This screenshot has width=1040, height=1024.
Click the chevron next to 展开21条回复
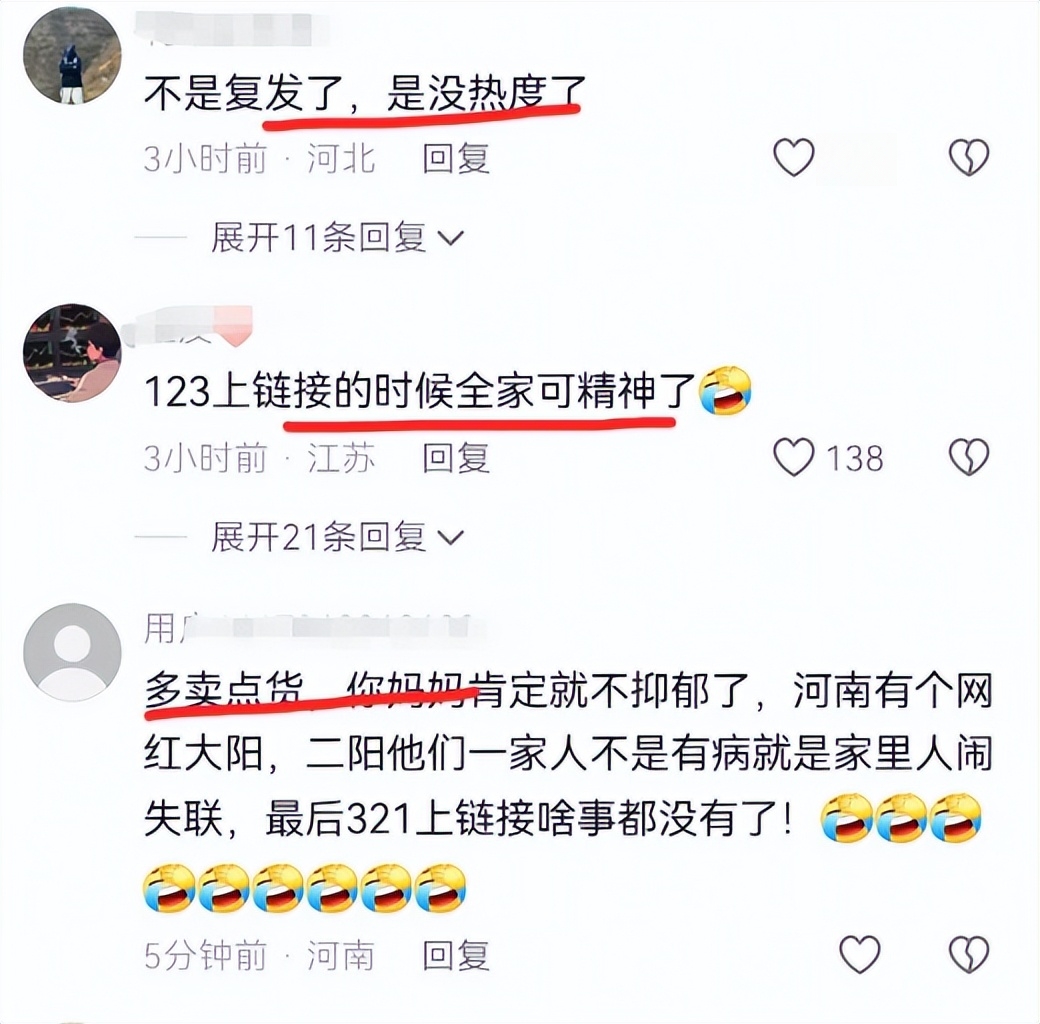451,537
